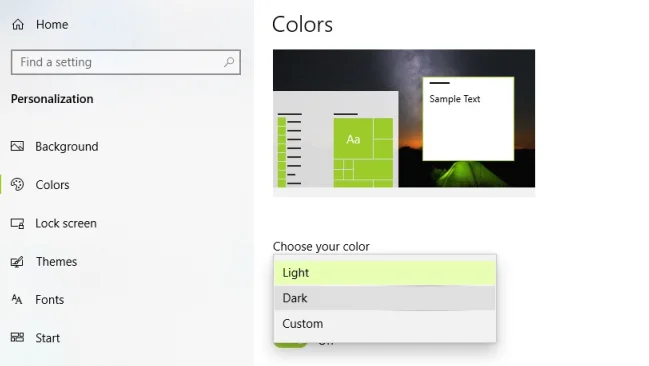Screen dimensions: 649x366
Task: Pick Custom in the color dropdown
Action: pyautogui.click(x=385, y=324)
